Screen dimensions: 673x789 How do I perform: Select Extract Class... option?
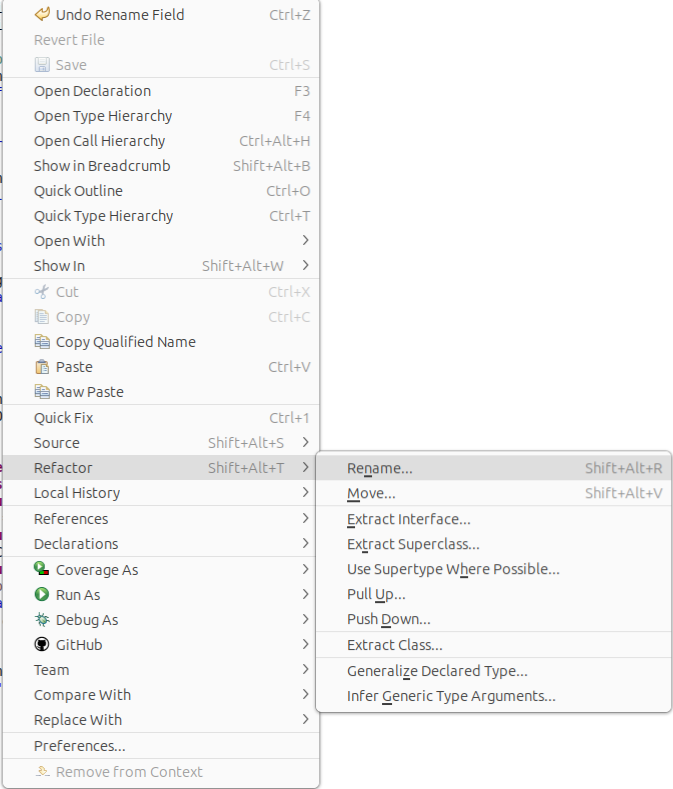tap(395, 645)
